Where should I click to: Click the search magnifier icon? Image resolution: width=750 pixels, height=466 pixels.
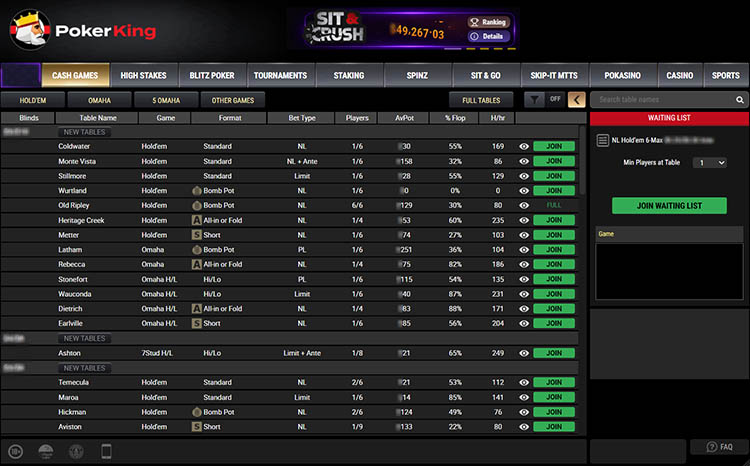[739, 100]
